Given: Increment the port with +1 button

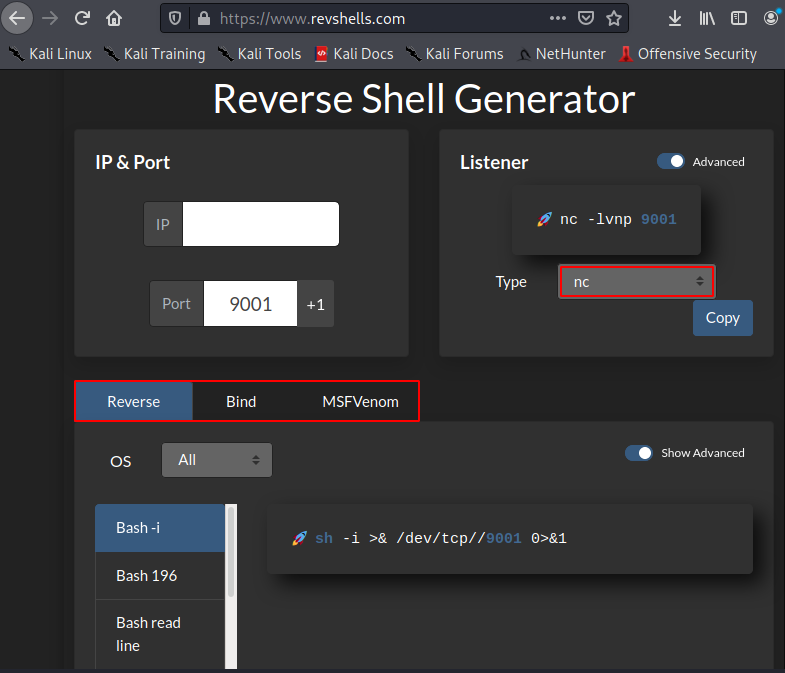Looking at the screenshot, I should pyautogui.click(x=315, y=303).
